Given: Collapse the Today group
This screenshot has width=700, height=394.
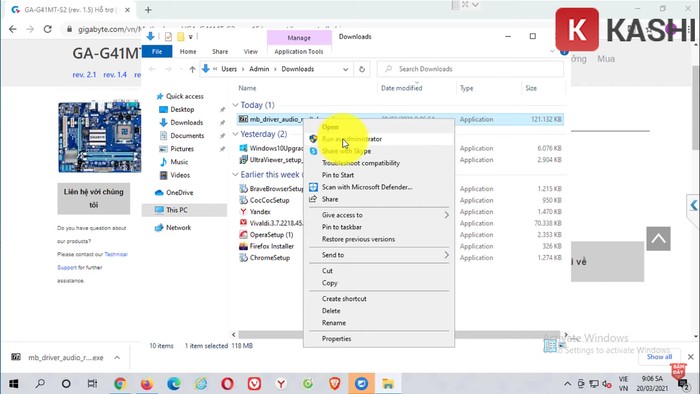Looking at the screenshot, I should (235, 105).
